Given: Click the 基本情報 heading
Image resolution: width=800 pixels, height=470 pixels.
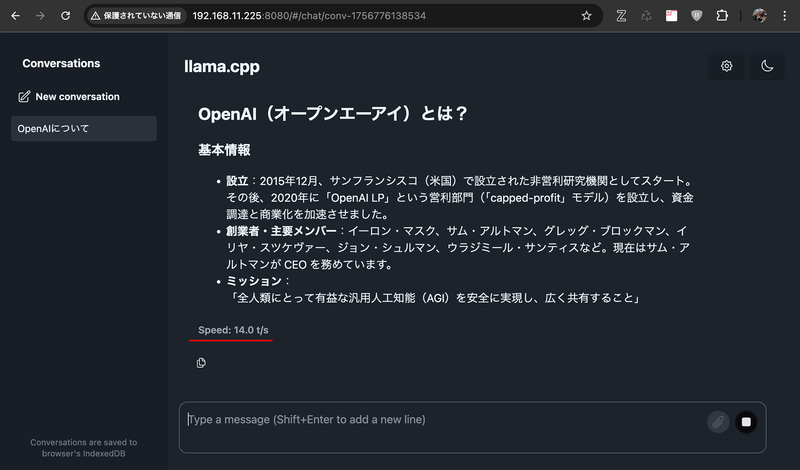Looking at the screenshot, I should 224,150.
